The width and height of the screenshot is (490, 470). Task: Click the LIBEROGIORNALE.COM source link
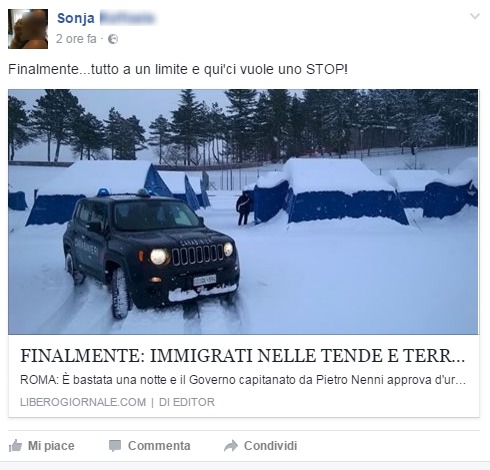pyautogui.click(x=83, y=402)
